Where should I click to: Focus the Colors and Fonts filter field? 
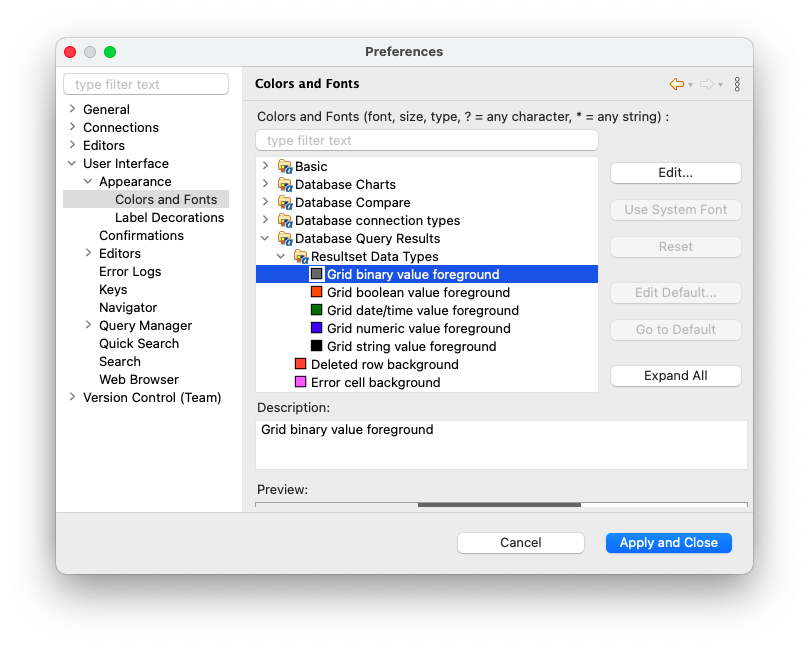pyautogui.click(x=427, y=140)
